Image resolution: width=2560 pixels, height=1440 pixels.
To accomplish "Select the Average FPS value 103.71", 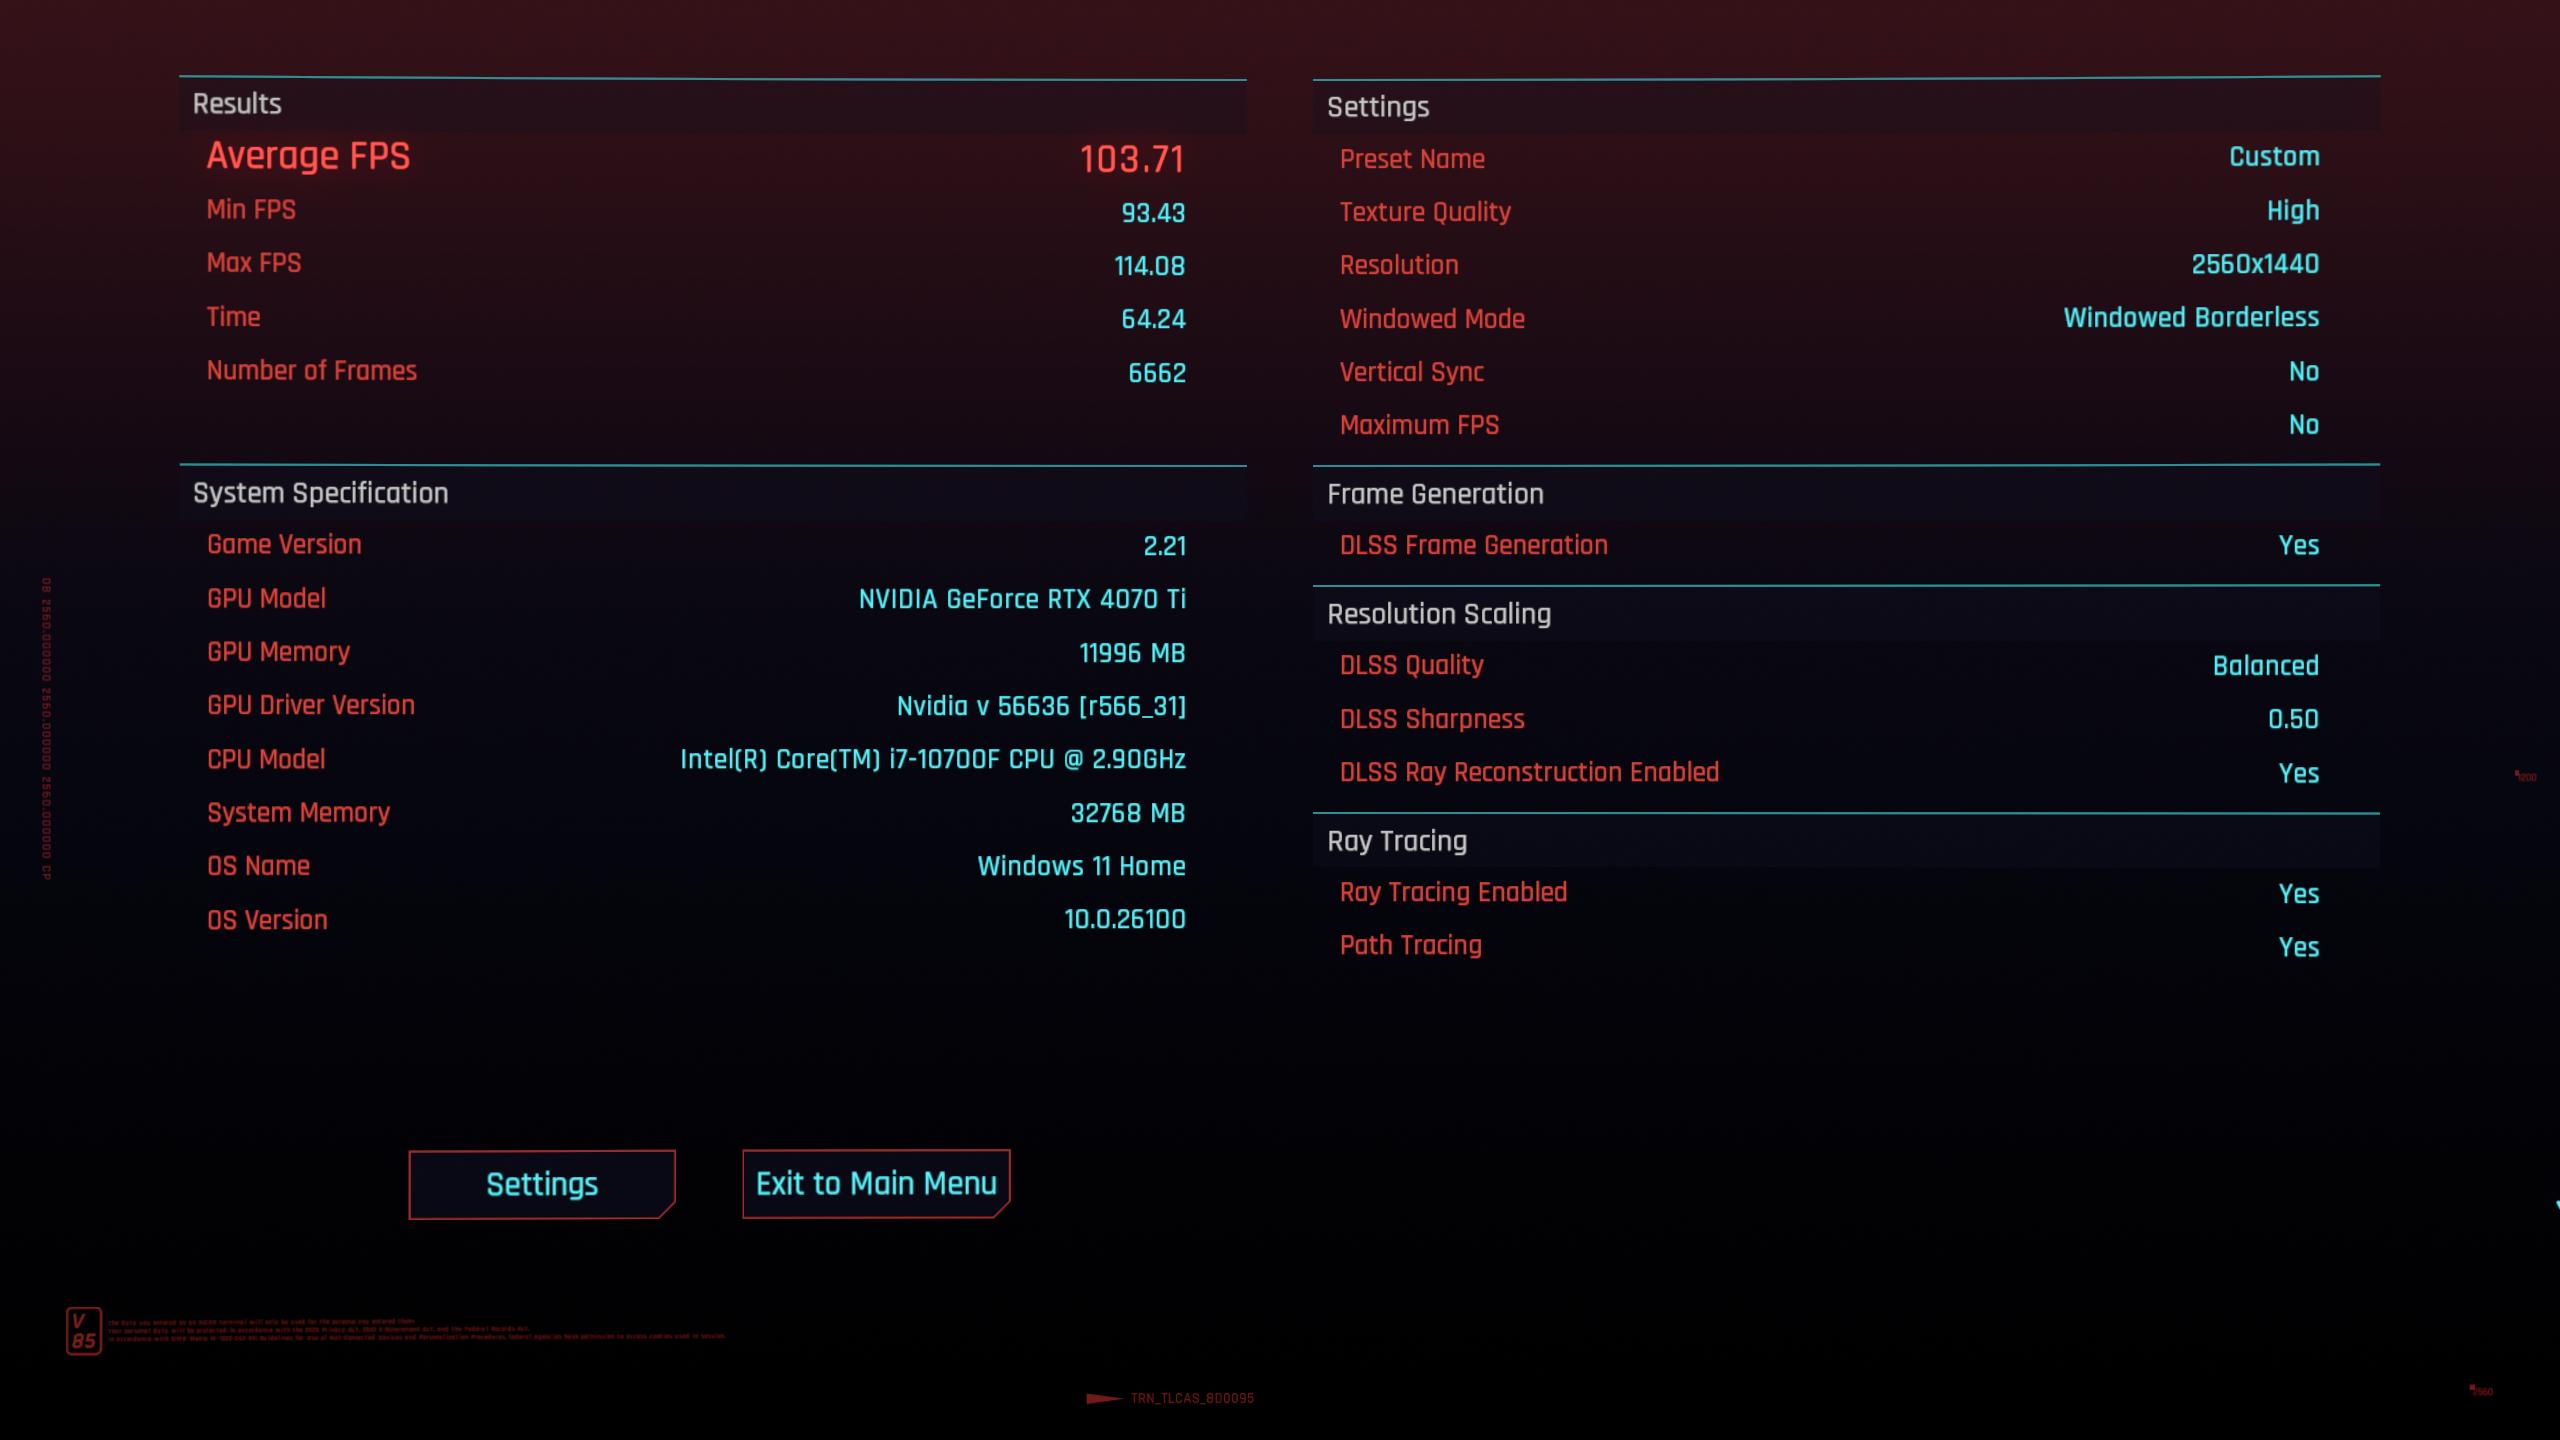I will tap(1131, 159).
